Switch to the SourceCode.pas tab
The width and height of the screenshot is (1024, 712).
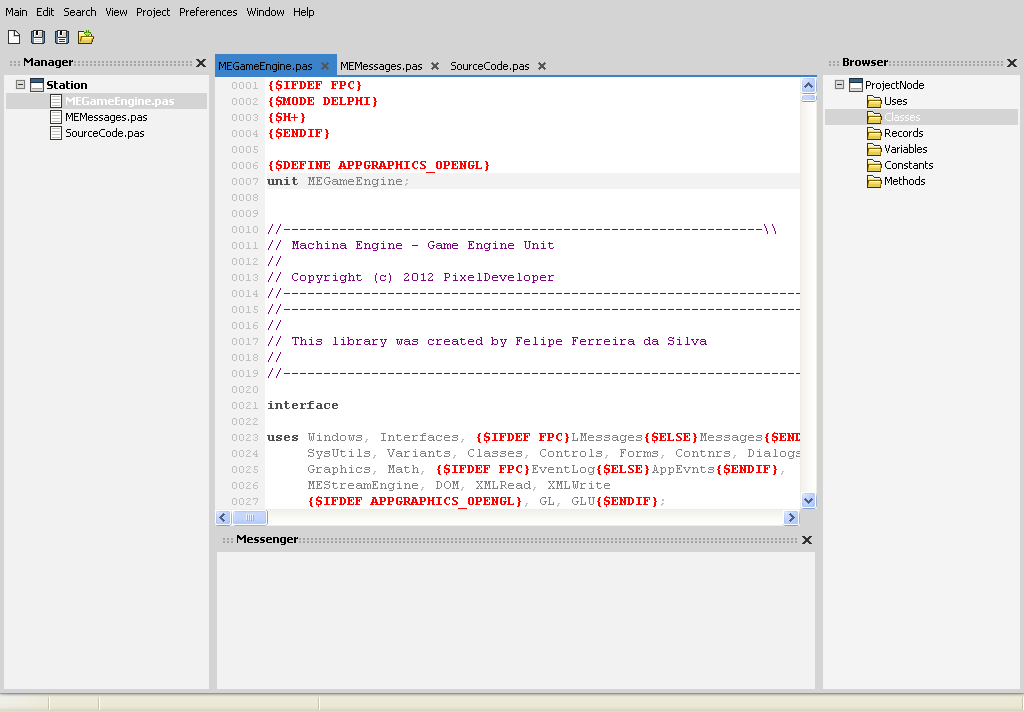click(490, 67)
